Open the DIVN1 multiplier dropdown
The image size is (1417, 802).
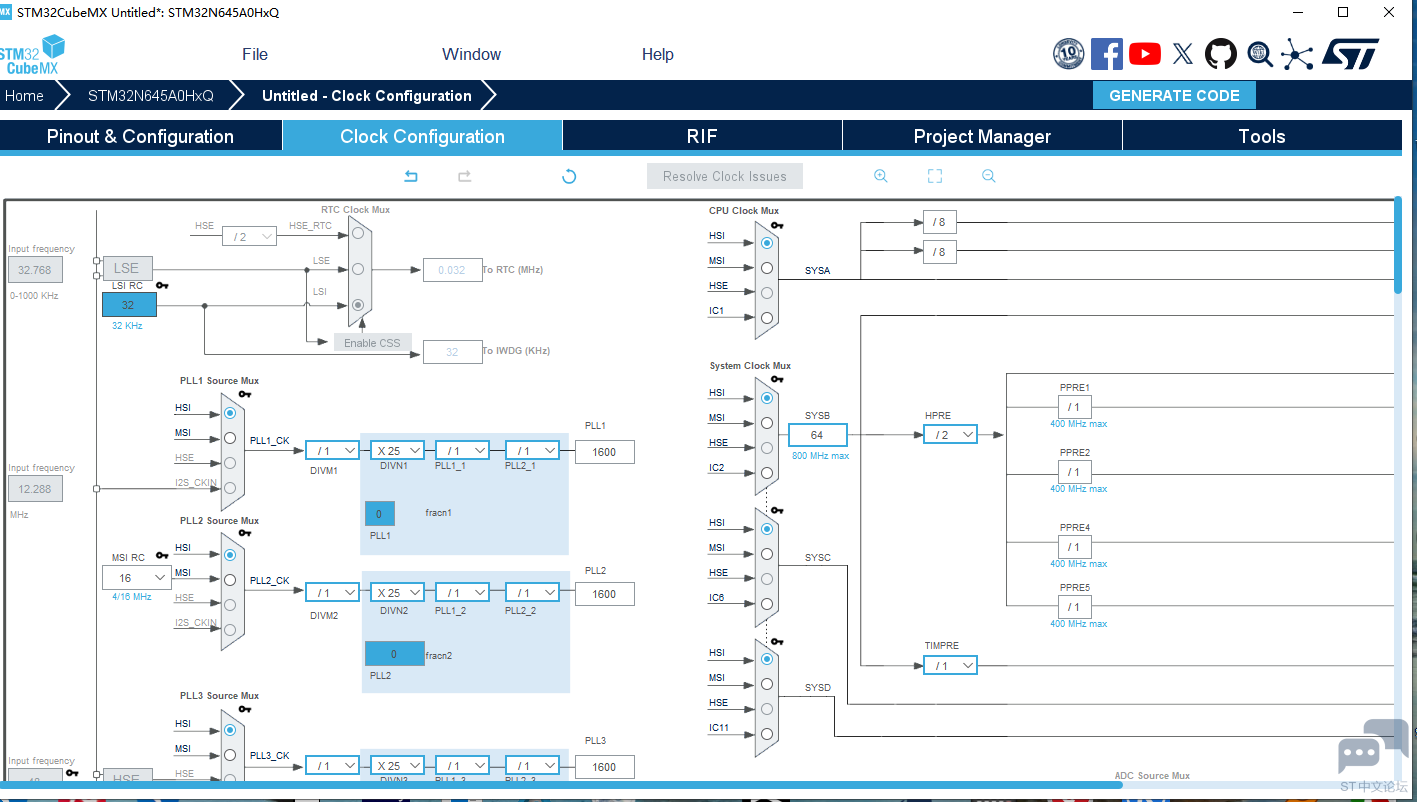(x=397, y=451)
